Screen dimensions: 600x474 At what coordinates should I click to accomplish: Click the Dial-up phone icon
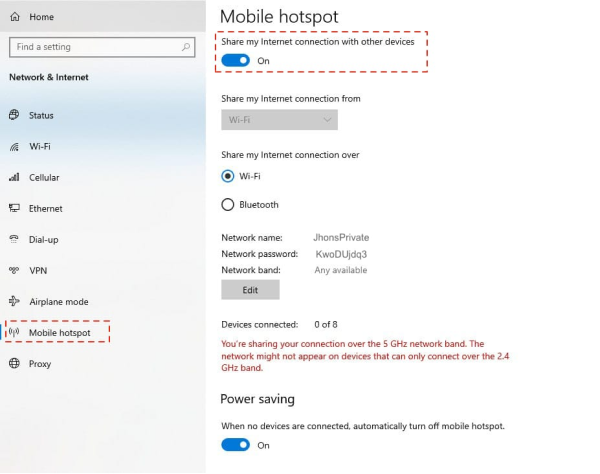tap(14, 239)
